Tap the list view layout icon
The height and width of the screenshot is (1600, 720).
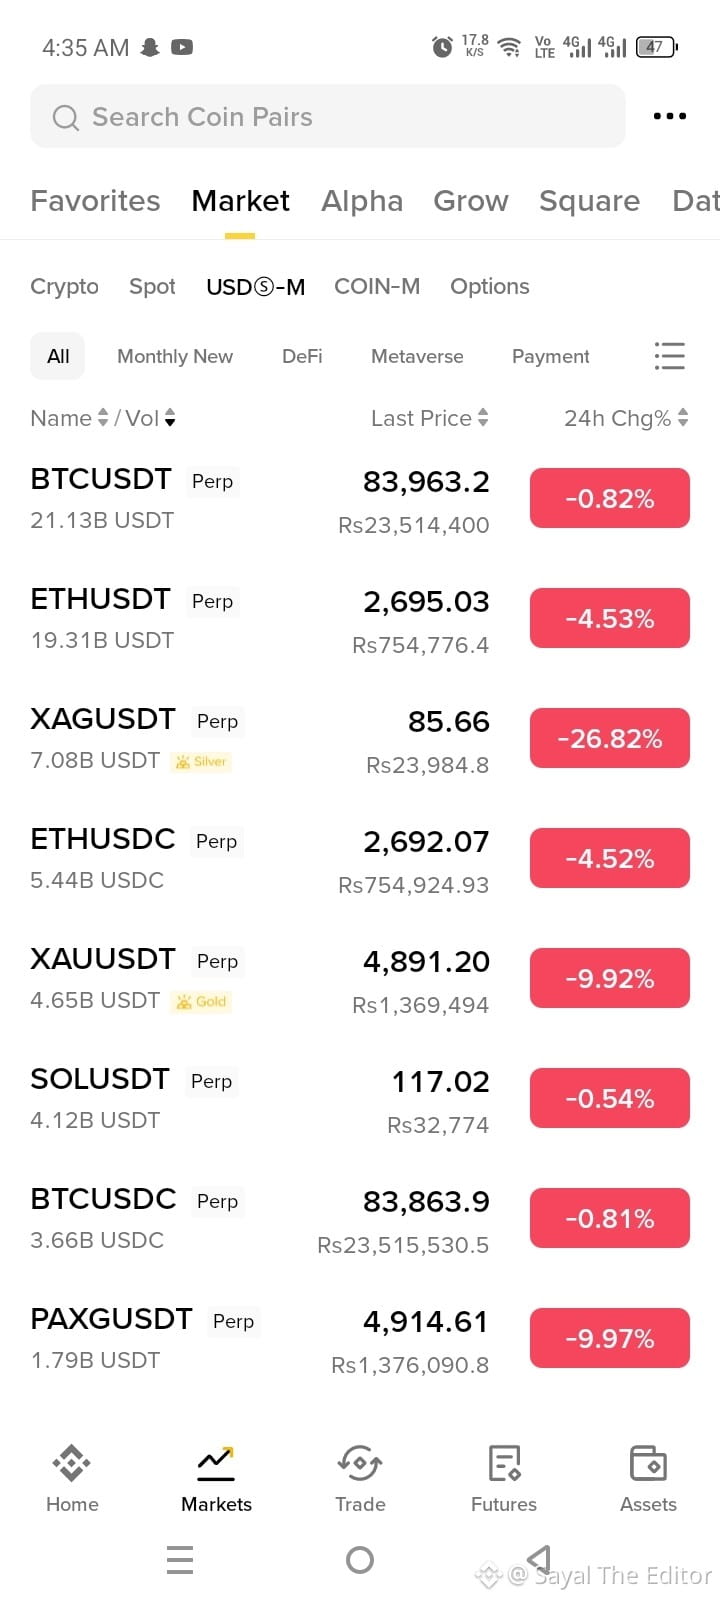tap(669, 356)
